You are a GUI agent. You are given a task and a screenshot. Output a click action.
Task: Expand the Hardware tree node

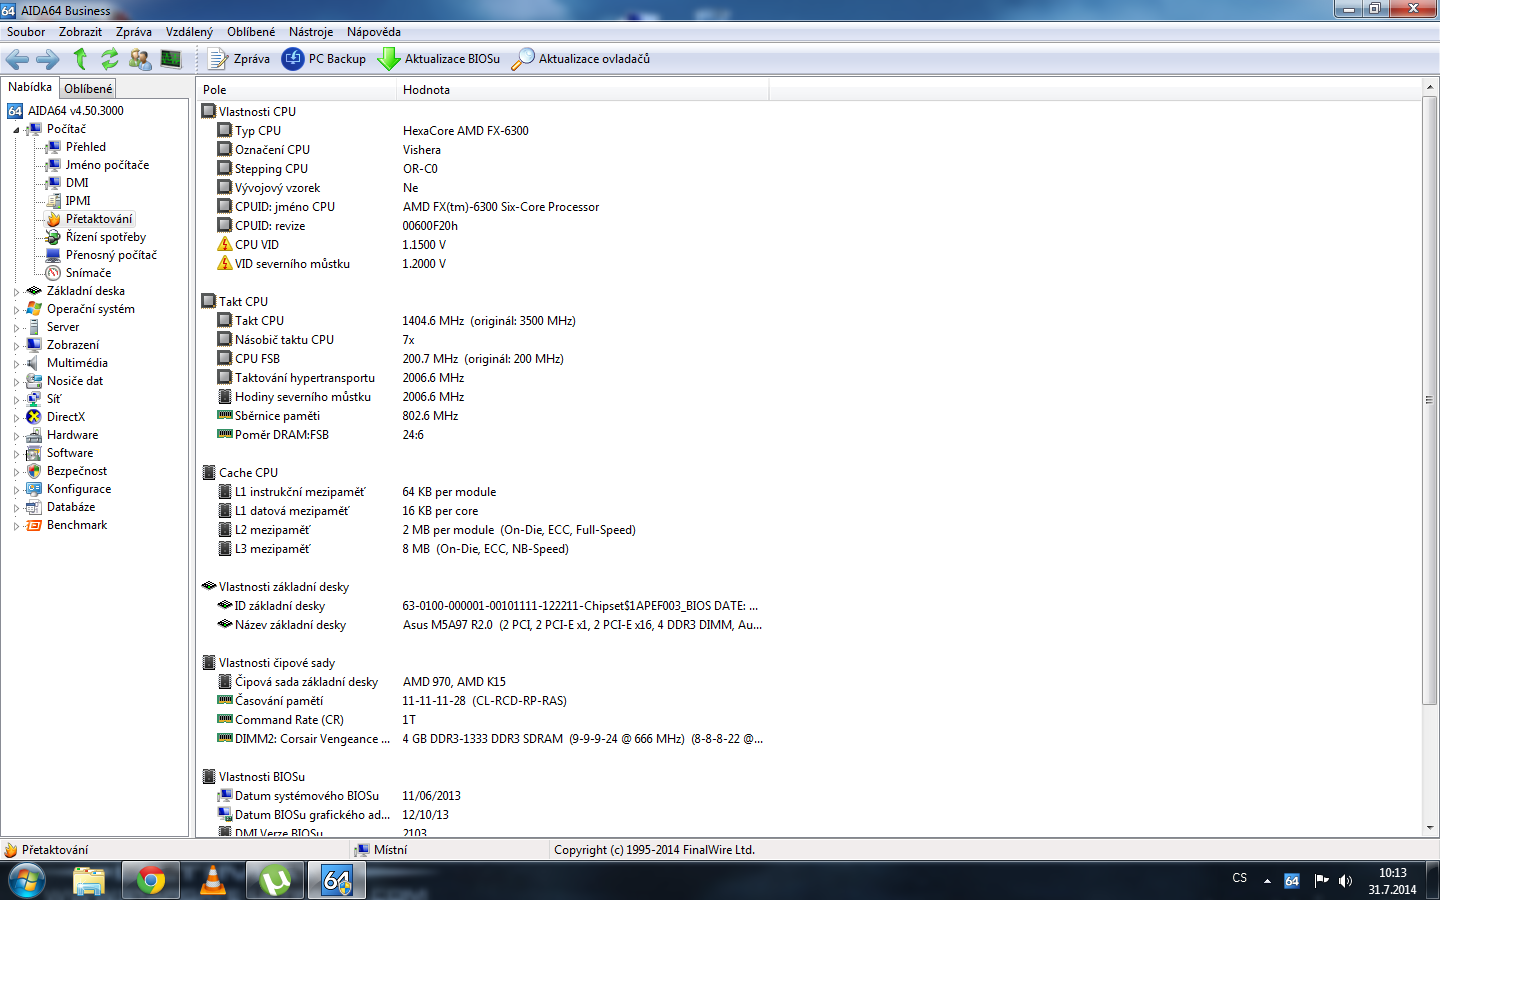(x=17, y=436)
